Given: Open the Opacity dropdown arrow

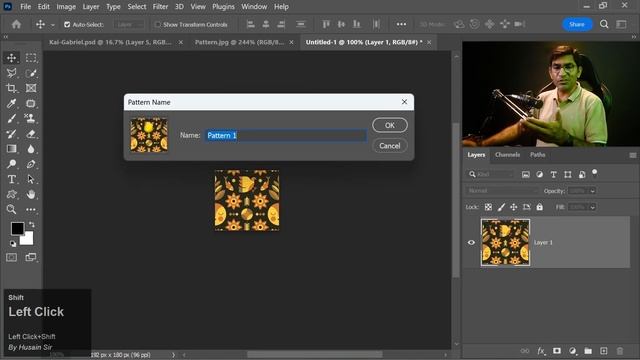Looking at the screenshot, I should [x=592, y=191].
